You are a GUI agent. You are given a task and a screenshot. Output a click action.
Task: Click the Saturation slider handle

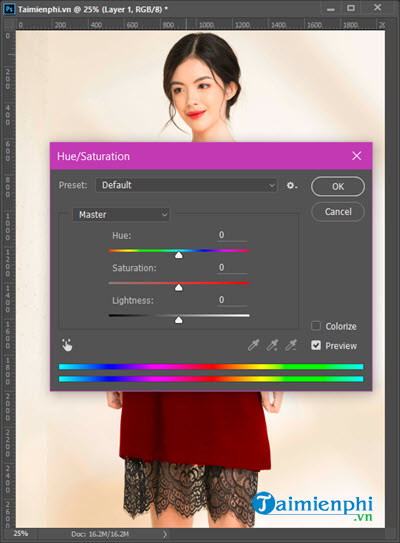[x=178, y=287]
